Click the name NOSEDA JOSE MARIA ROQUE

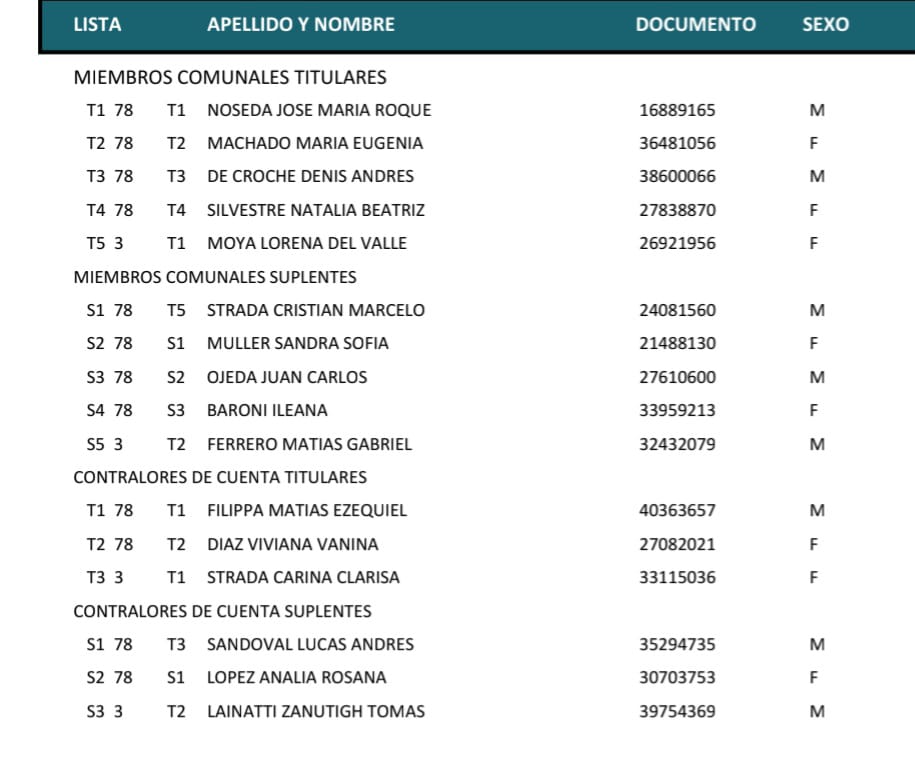(319, 110)
